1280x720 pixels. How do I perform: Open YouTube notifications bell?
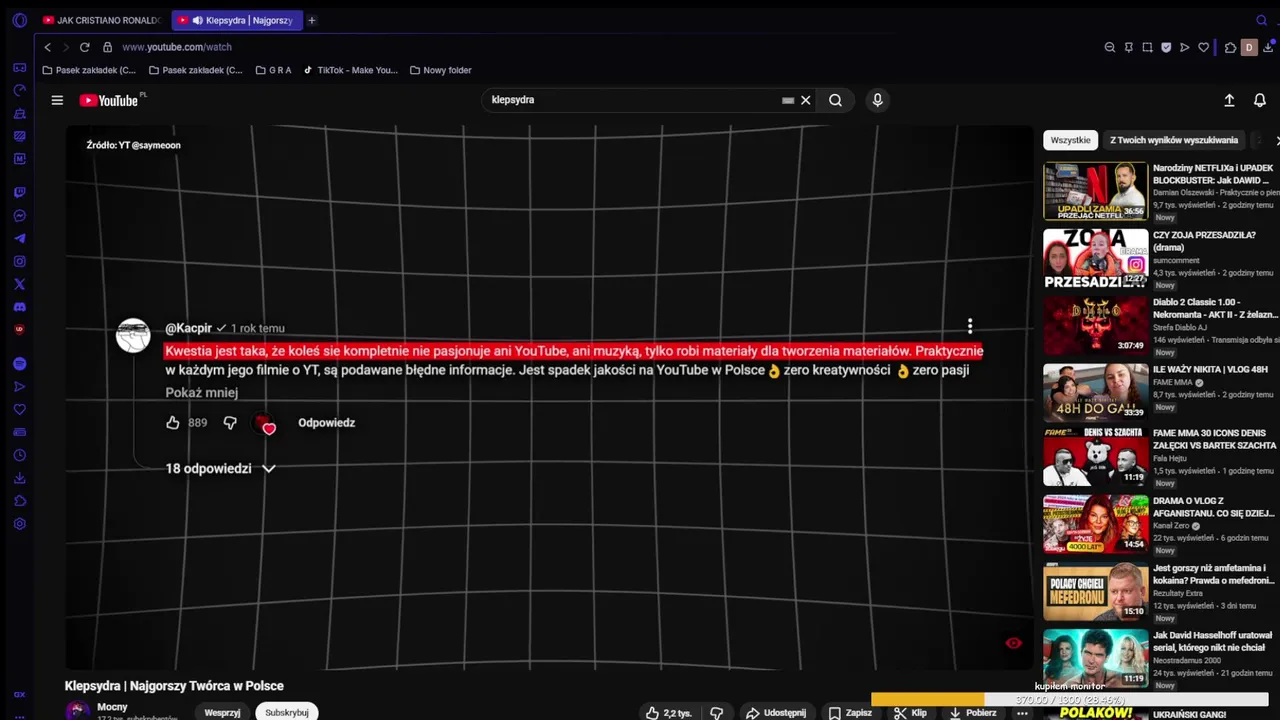pos(1260,100)
